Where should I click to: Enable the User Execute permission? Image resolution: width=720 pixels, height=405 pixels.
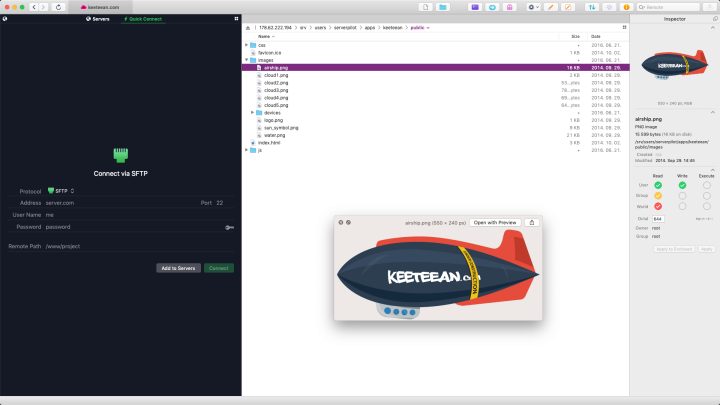click(x=707, y=186)
